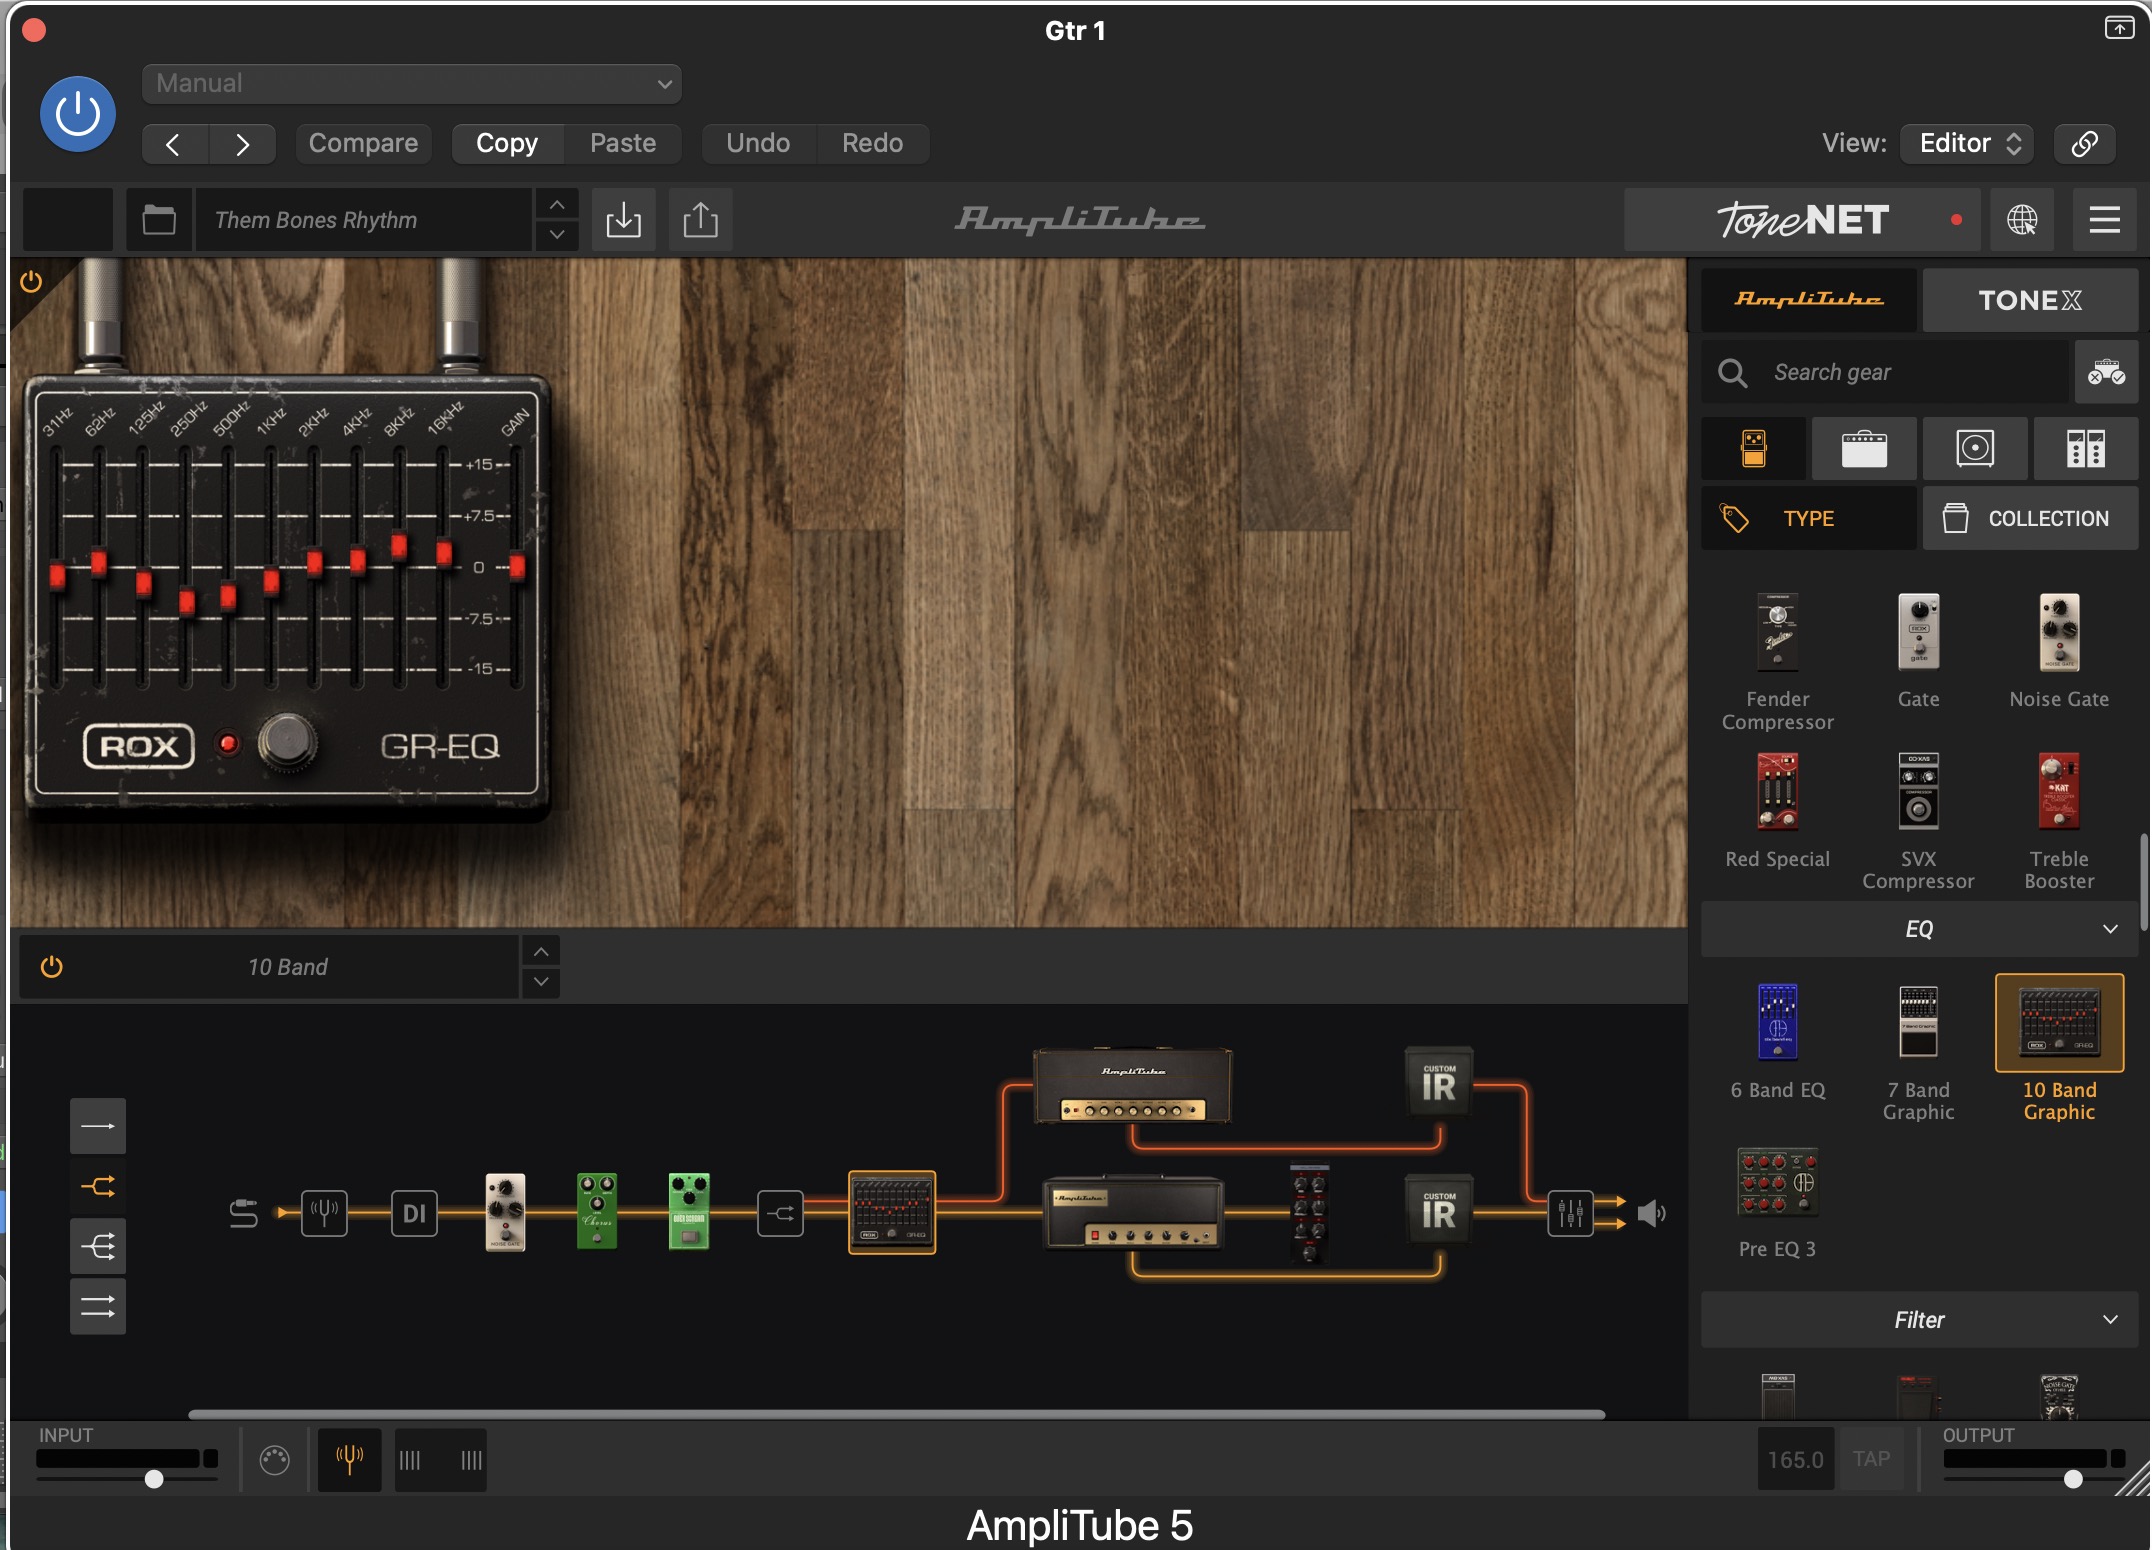2152x1550 pixels.
Task: Click the save preset download icon
Action: click(x=623, y=219)
